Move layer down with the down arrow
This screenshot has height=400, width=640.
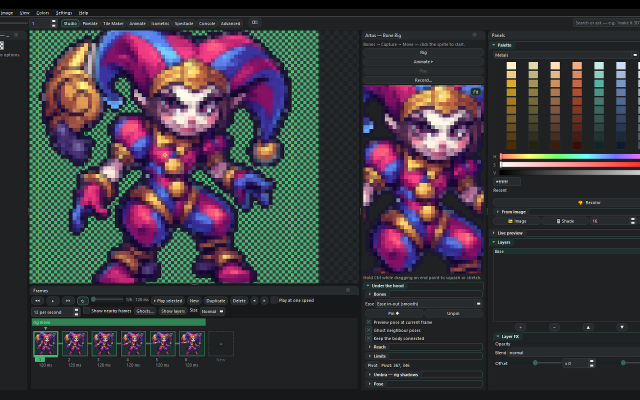coord(622,327)
